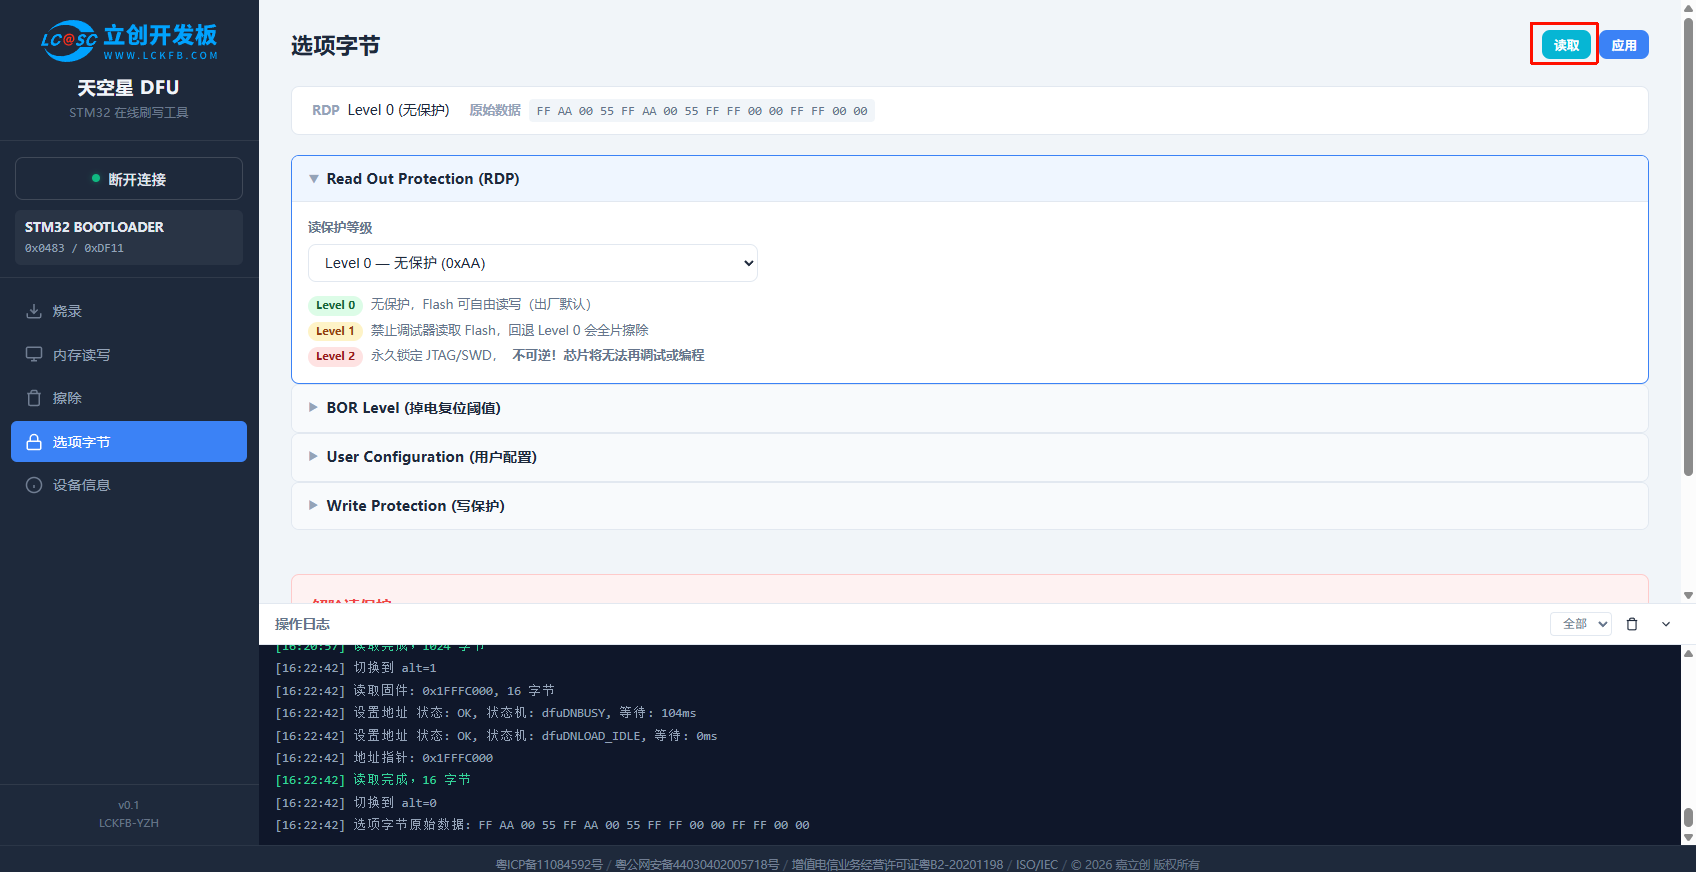Click the Level 2 red badge

click(x=335, y=356)
